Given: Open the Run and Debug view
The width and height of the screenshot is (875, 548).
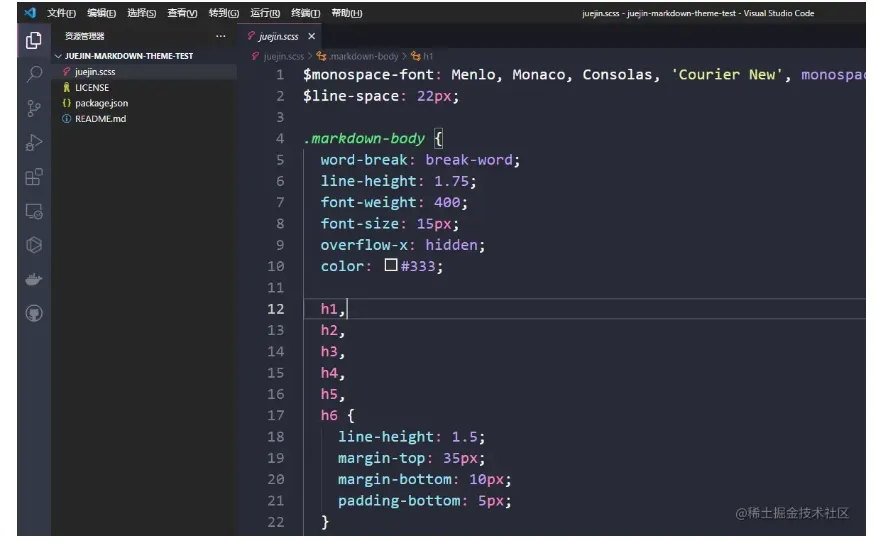Looking at the screenshot, I should point(34,143).
